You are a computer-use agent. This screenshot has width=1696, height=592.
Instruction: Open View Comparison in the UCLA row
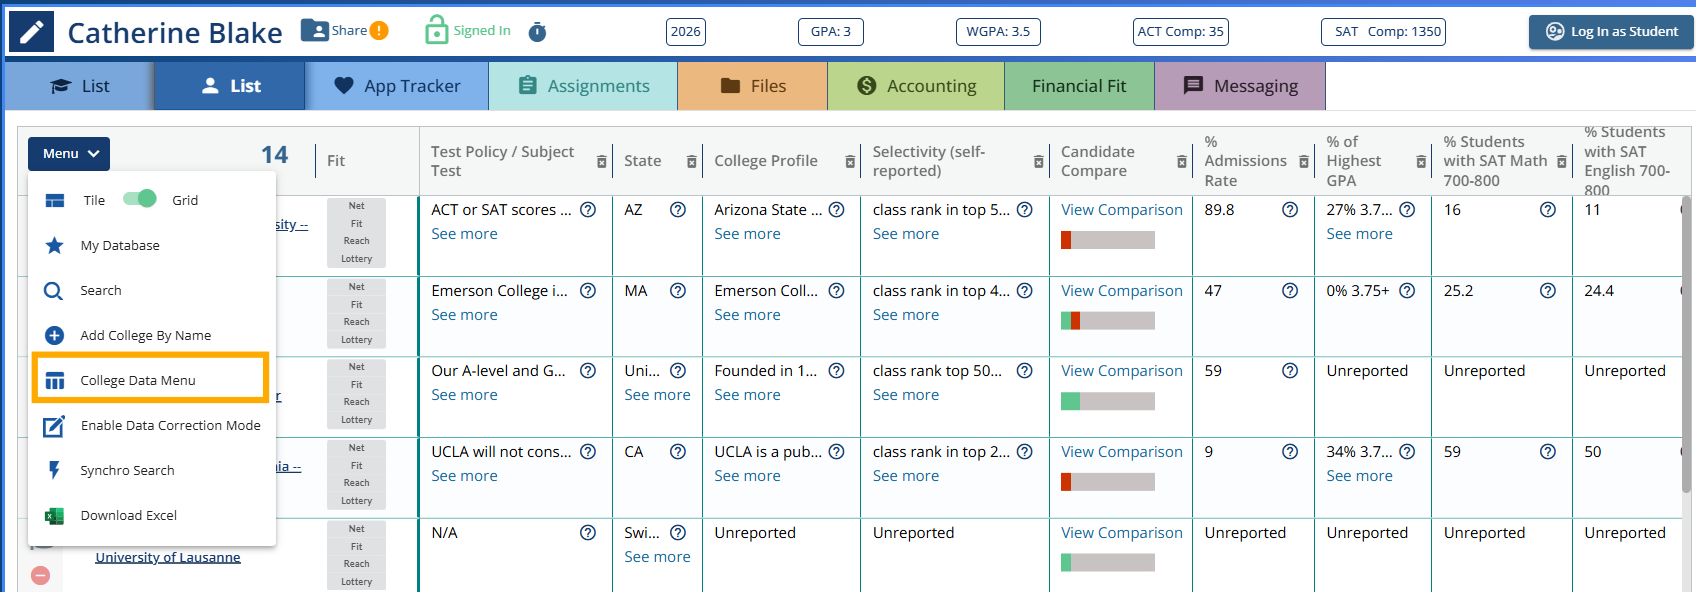click(x=1122, y=452)
